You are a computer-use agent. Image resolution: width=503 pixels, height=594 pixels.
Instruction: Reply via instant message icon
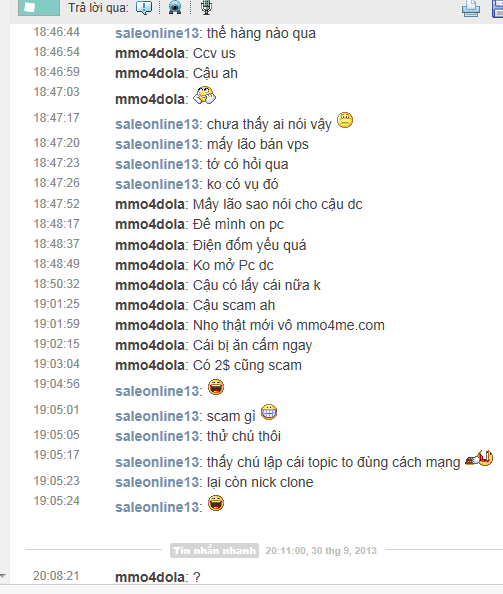(144, 7)
